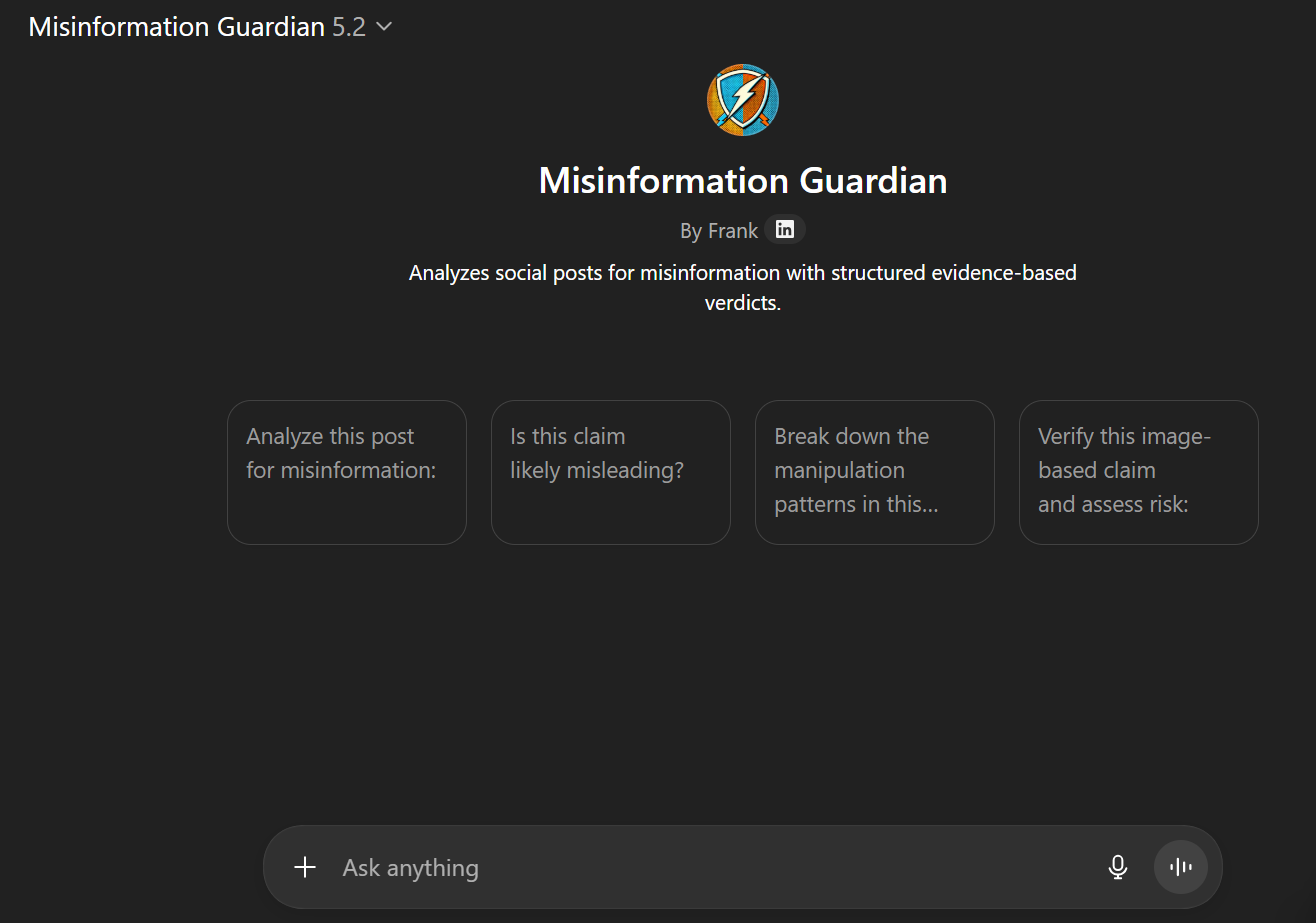Focus the "Ask anything" input field

pyautogui.click(x=600, y=867)
